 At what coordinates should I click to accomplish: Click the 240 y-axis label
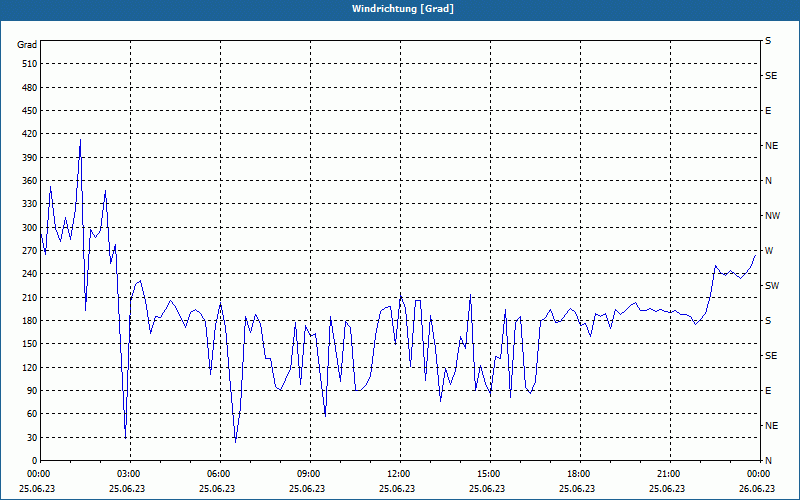[30, 273]
